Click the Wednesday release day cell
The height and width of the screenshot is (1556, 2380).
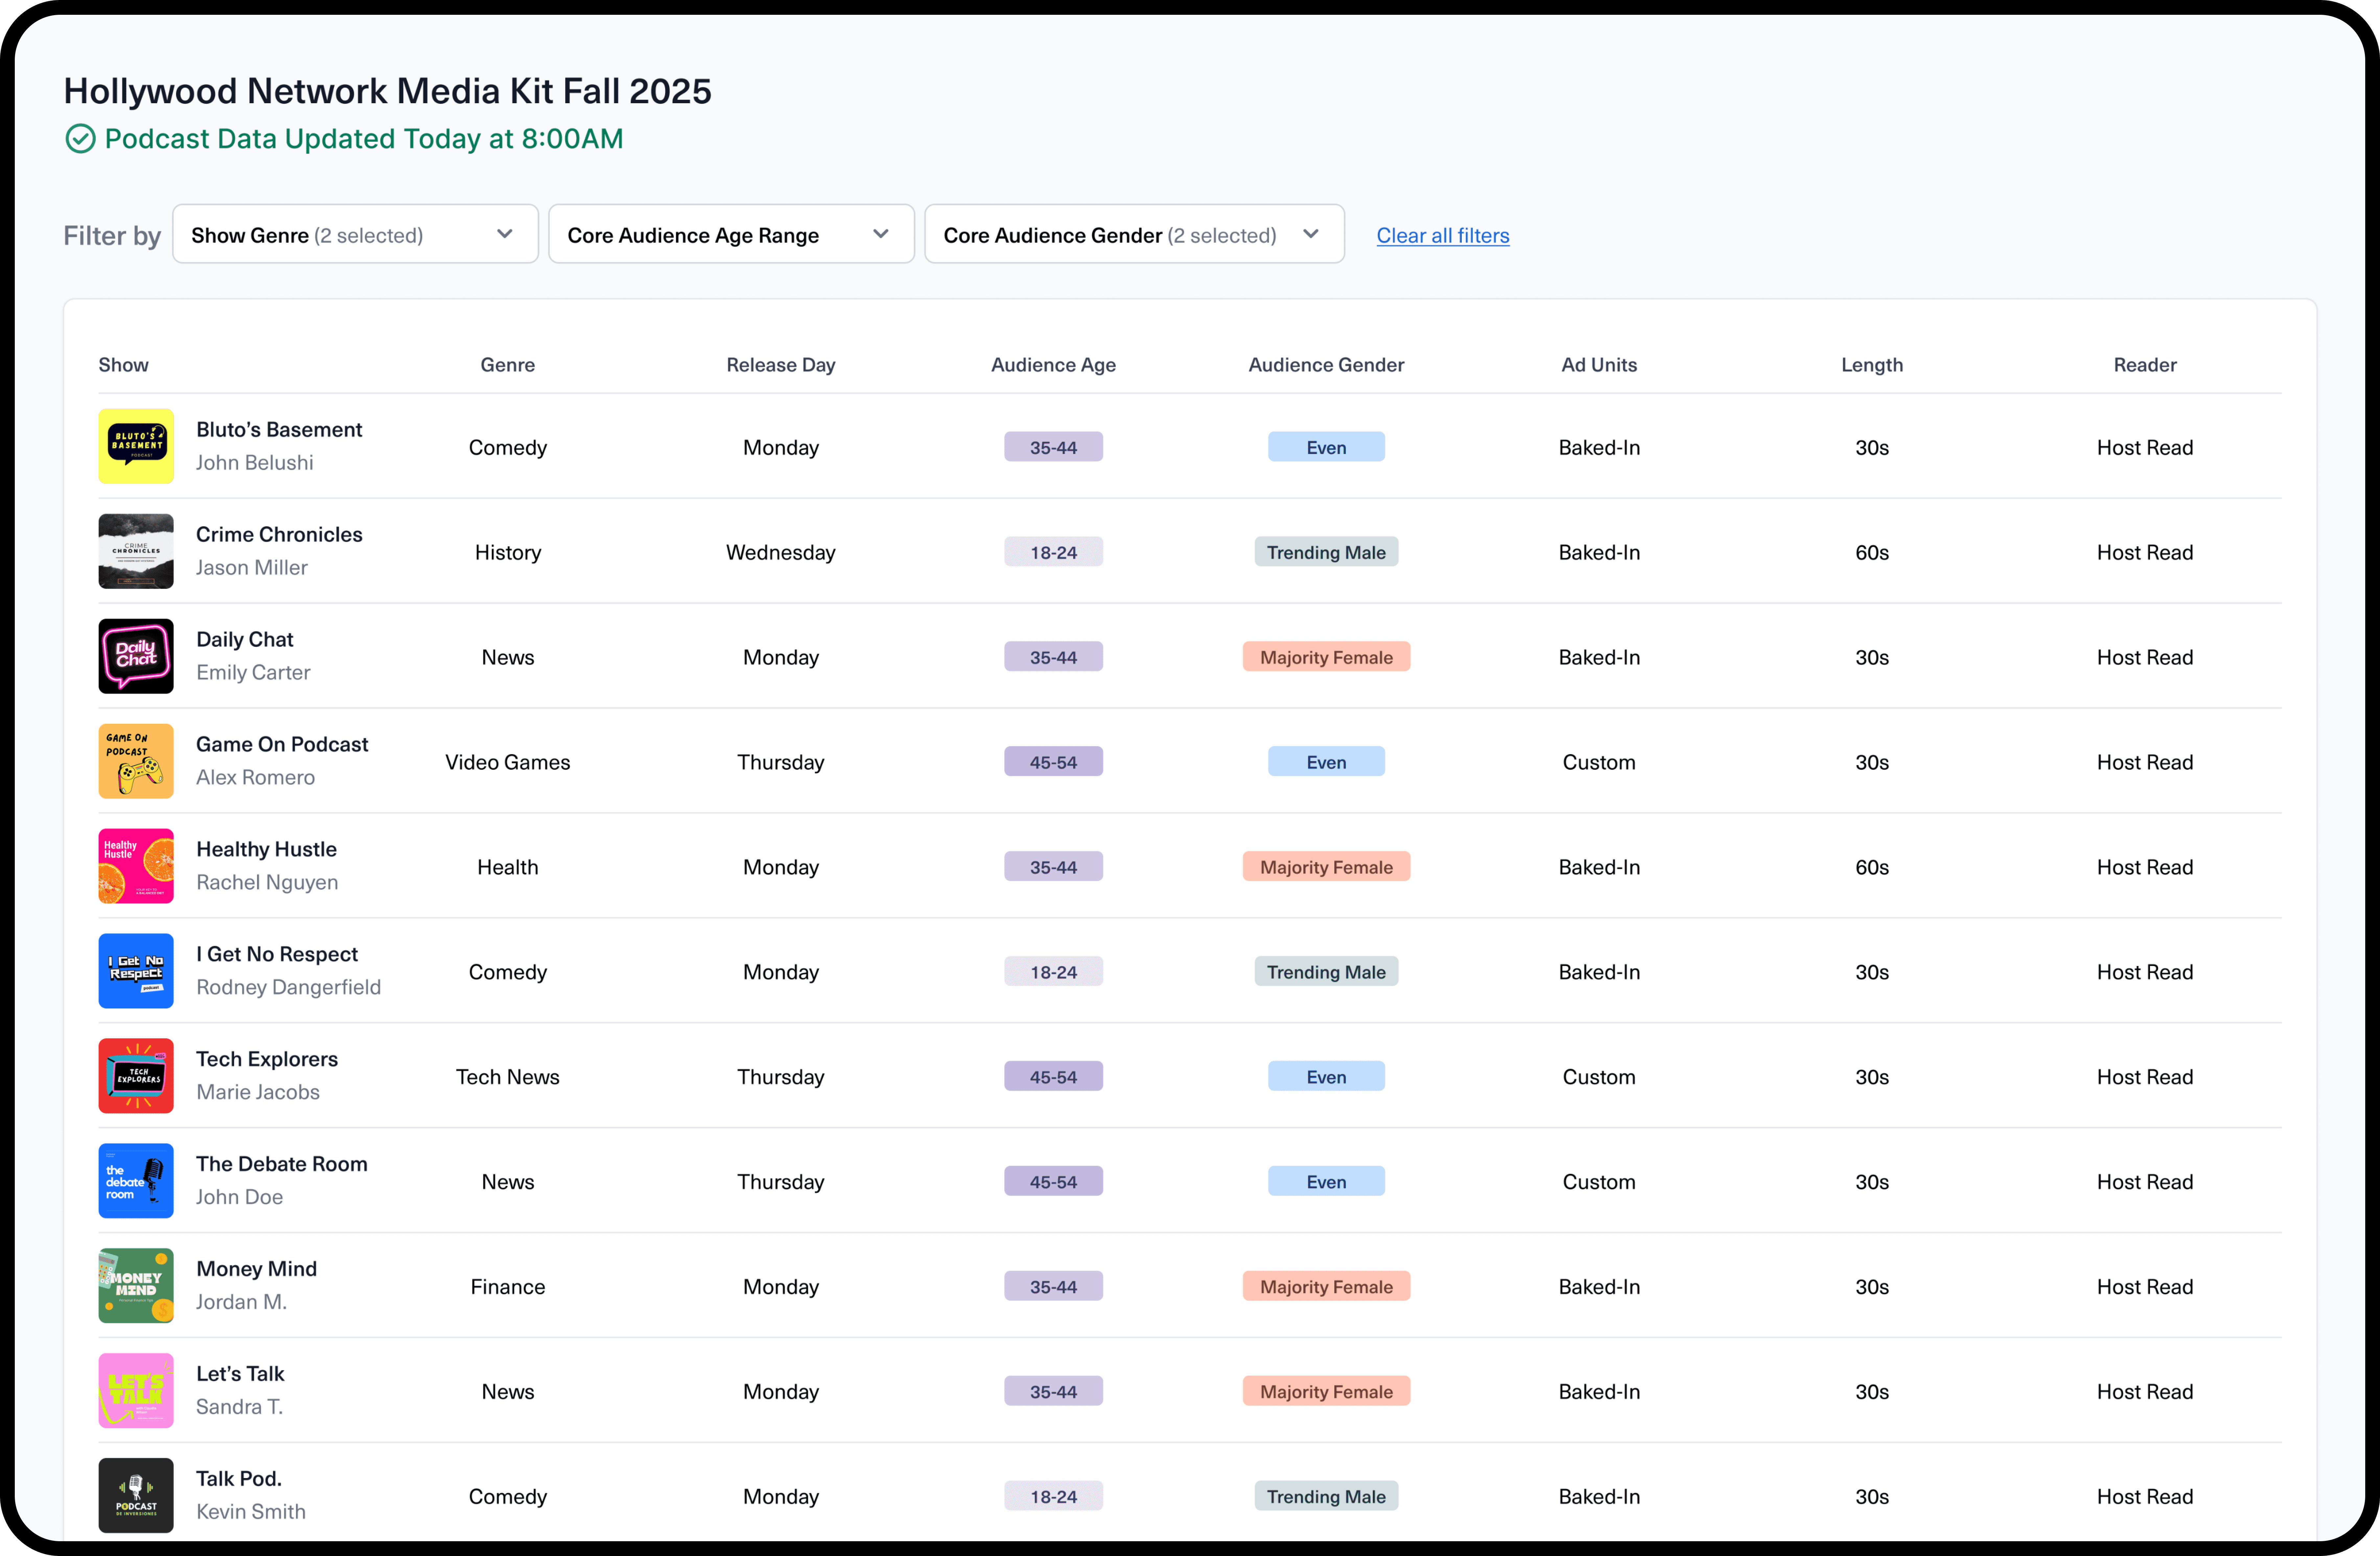click(x=781, y=553)
